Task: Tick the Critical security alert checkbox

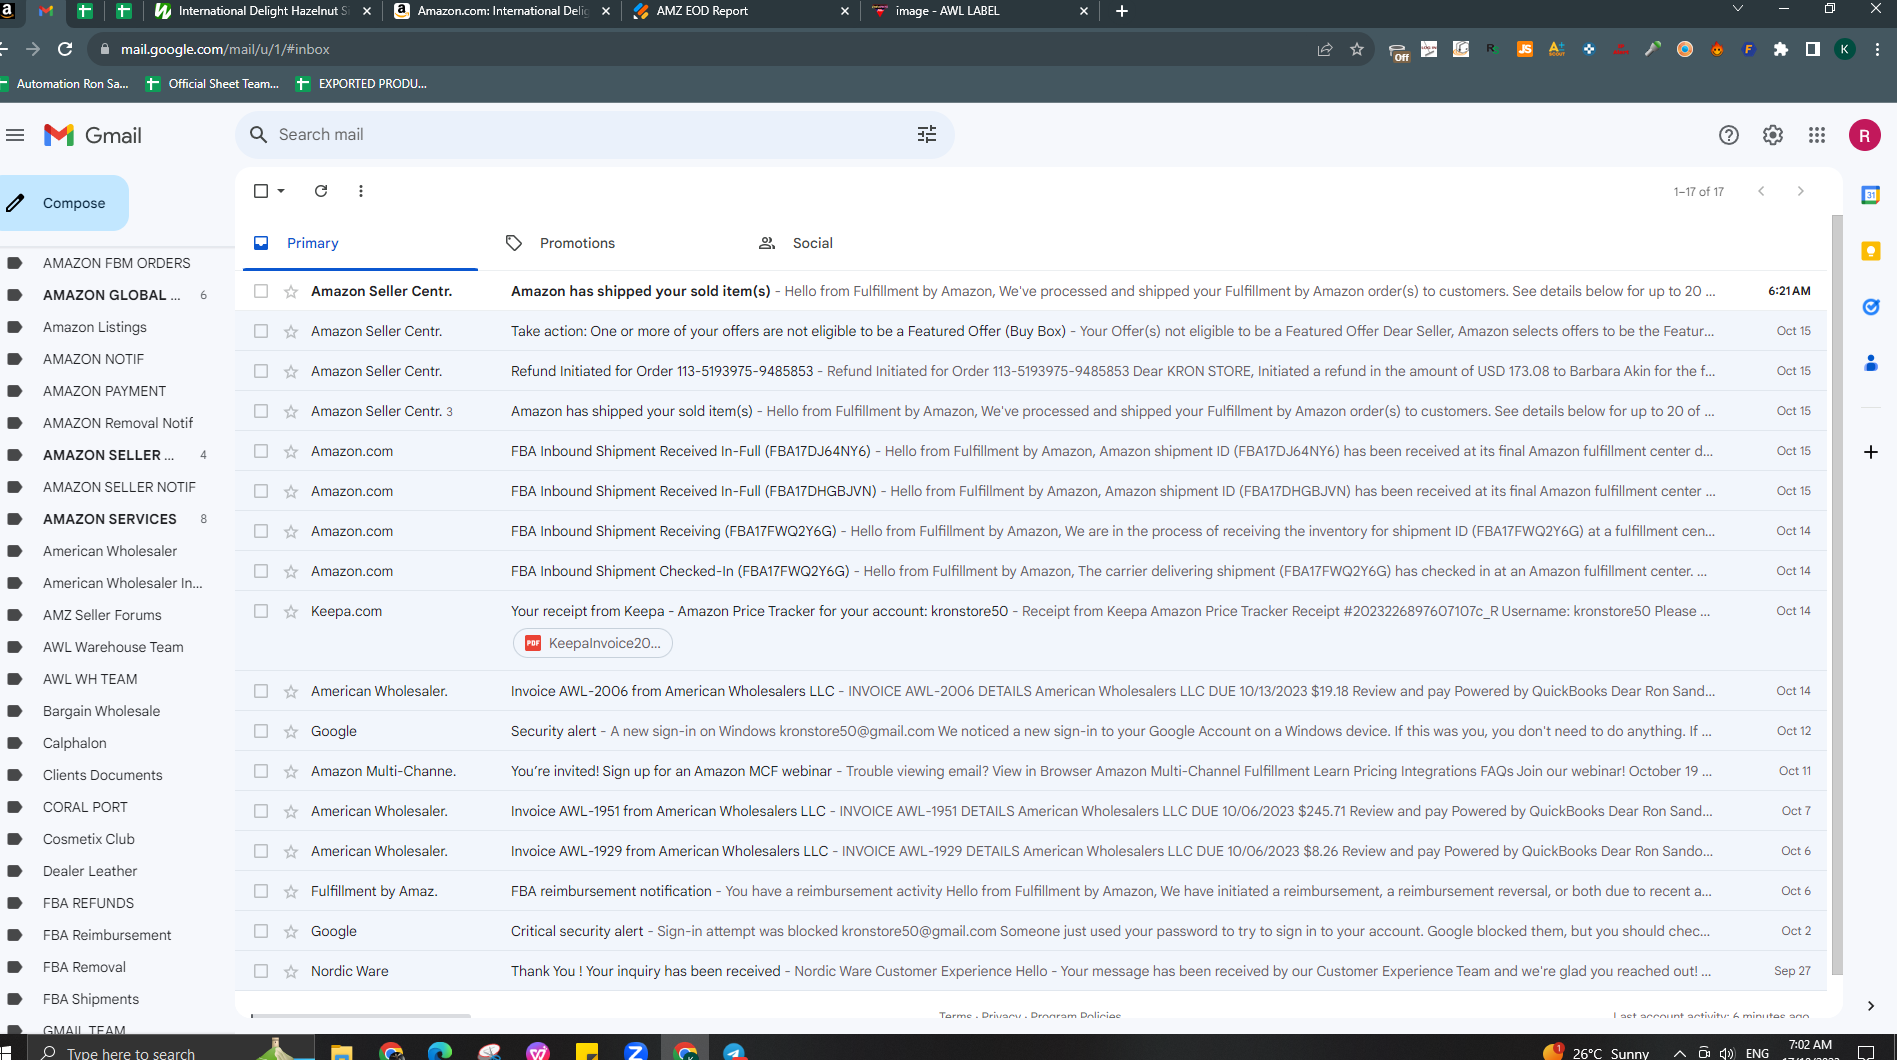Action: [261, 931]
